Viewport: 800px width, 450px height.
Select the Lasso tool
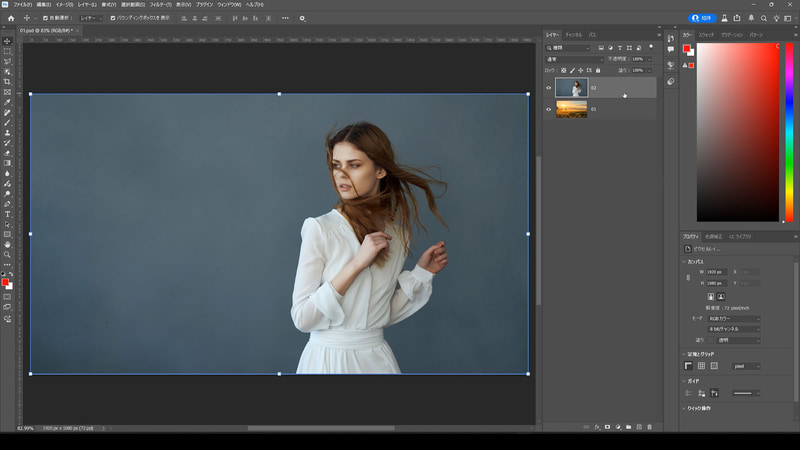[7, 61]
